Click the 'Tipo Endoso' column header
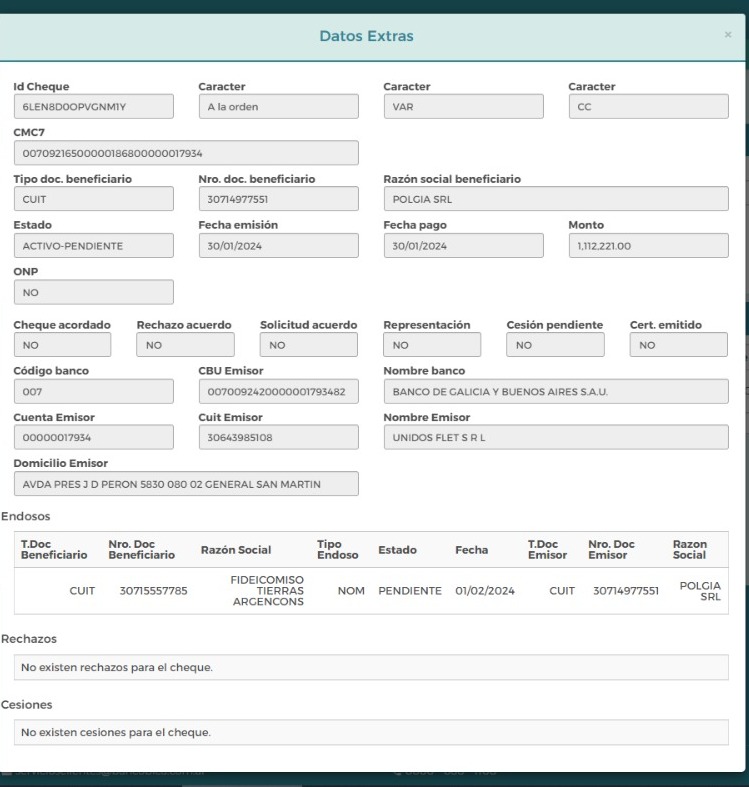749x787 pixels. pyautogui.click(x=337, y=550)
